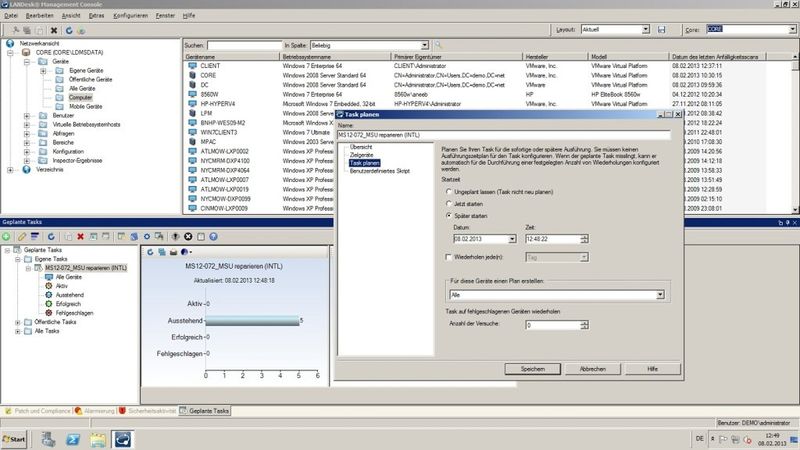
Task: Expand the Öffentliche Tasks node
Action: point(18,322)
